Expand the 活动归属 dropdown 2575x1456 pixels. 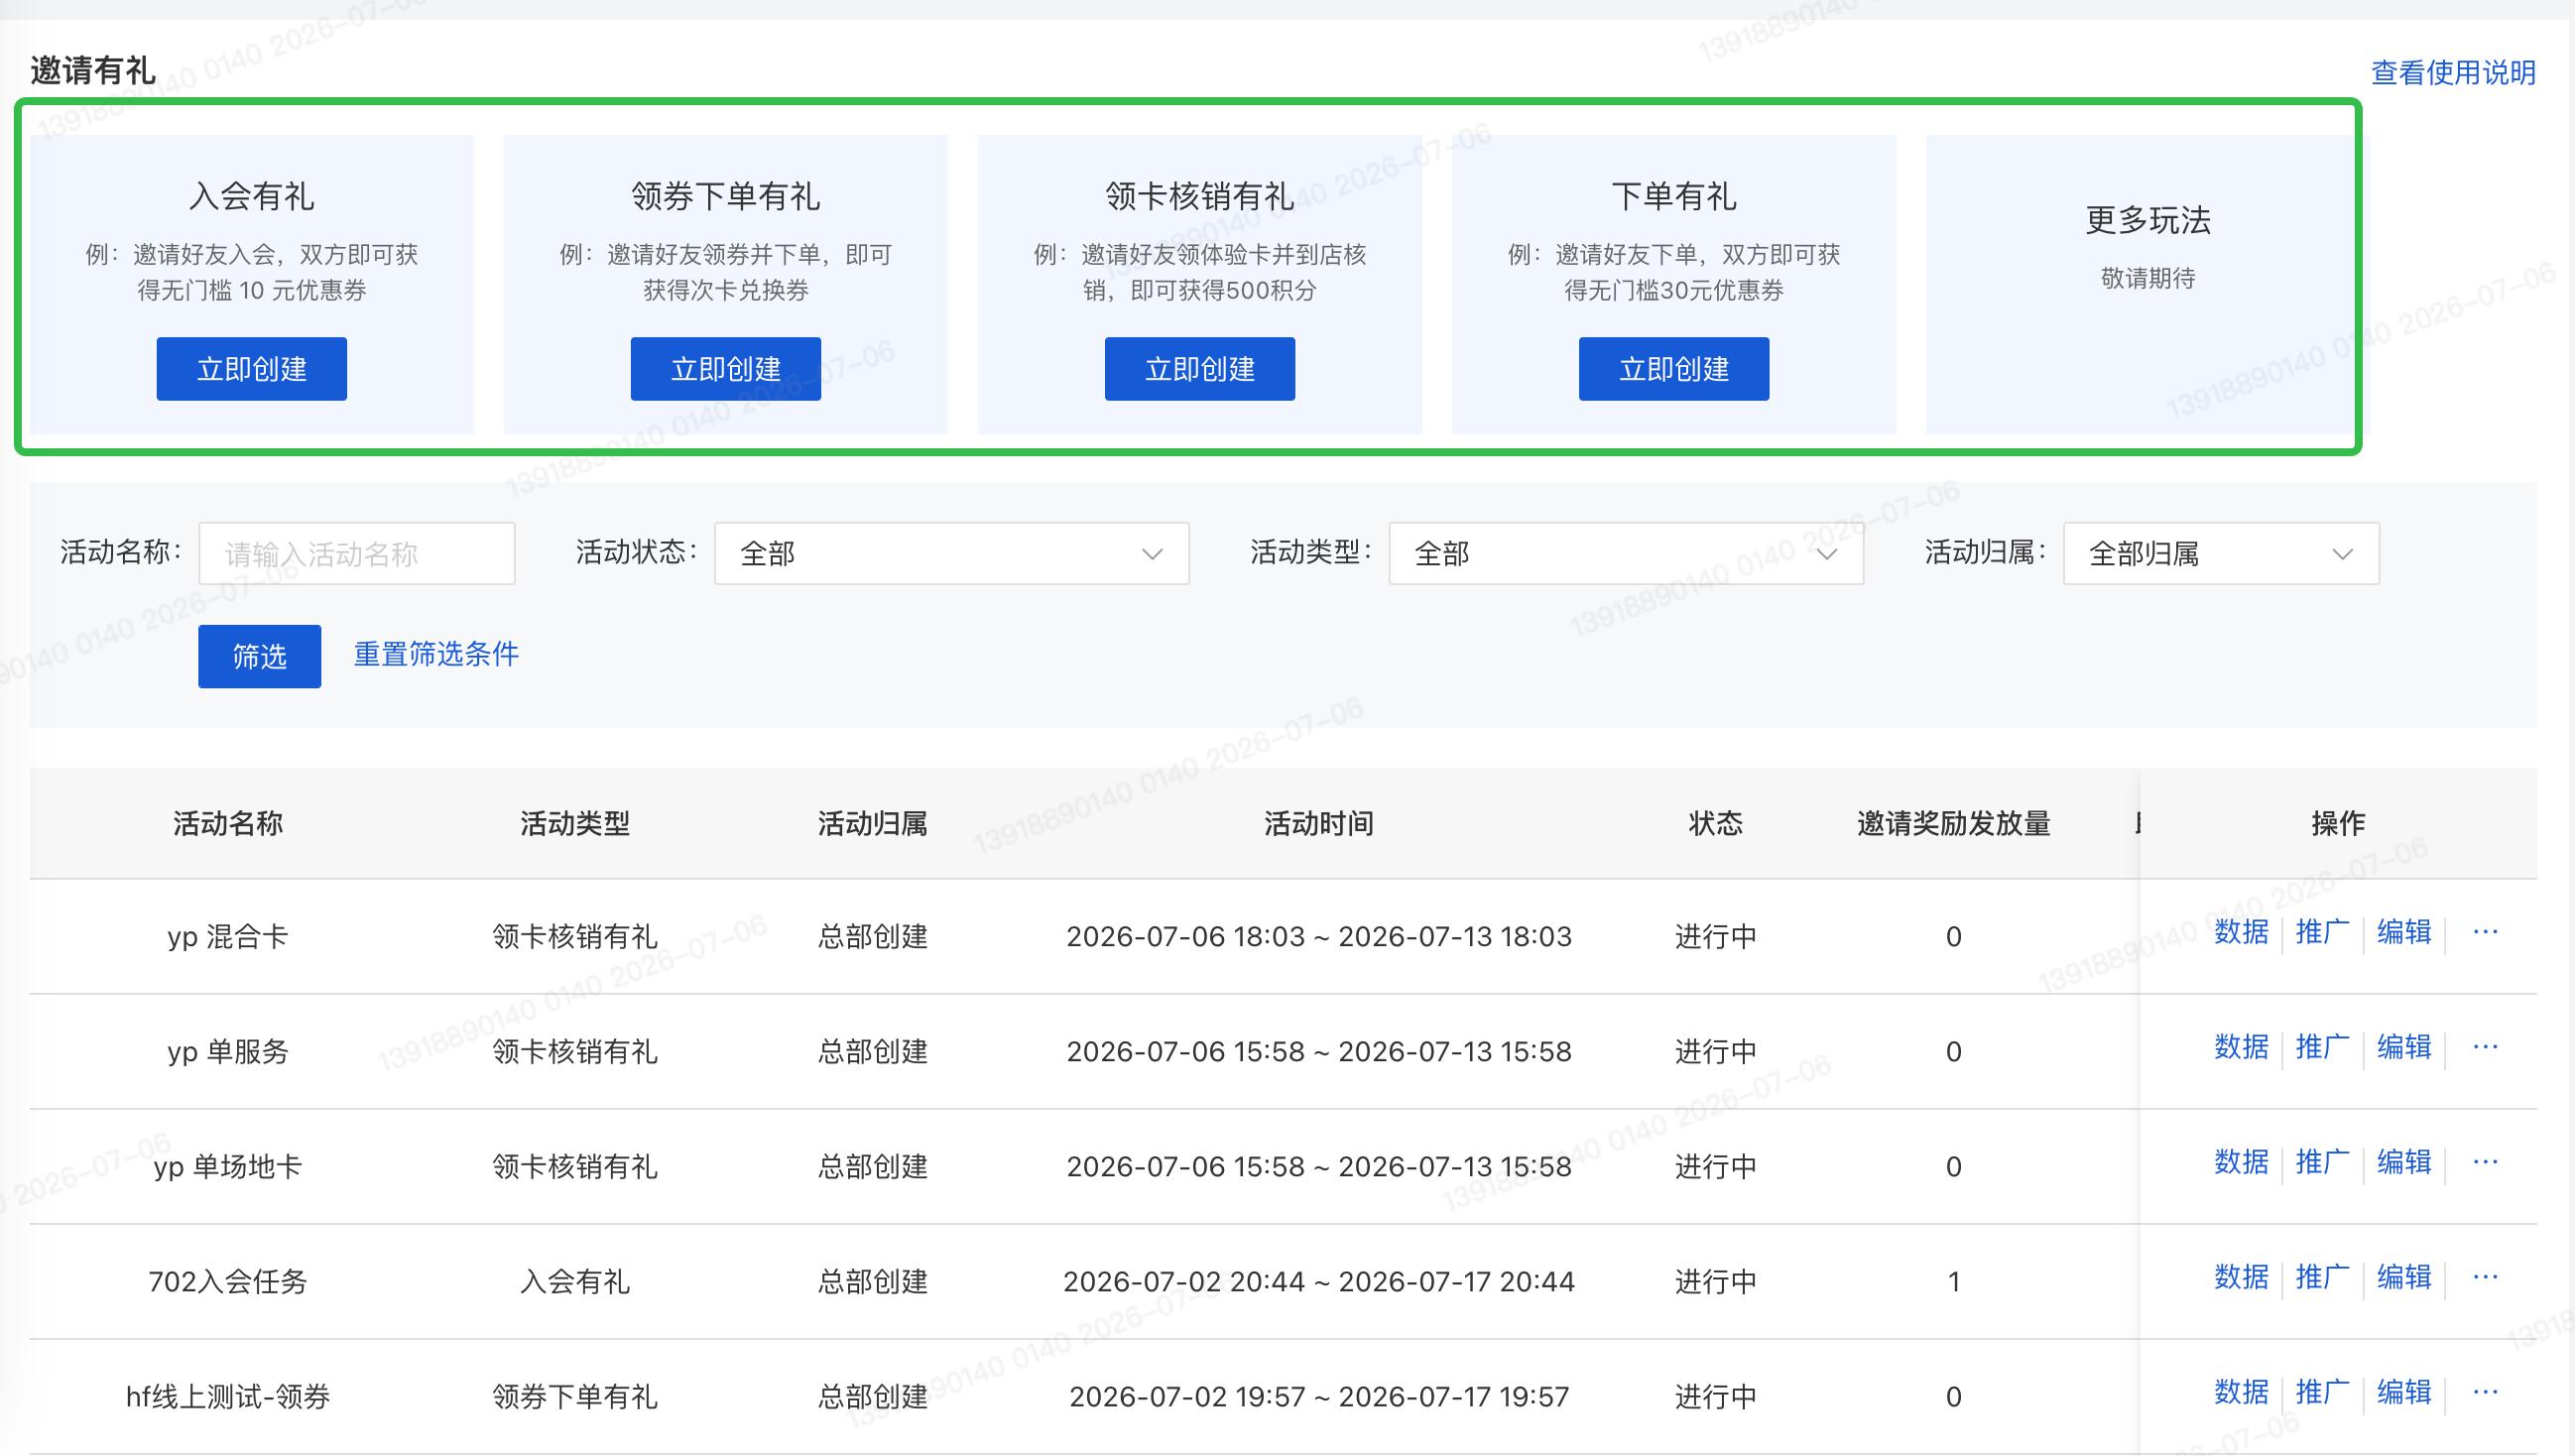pos(2221,553)
